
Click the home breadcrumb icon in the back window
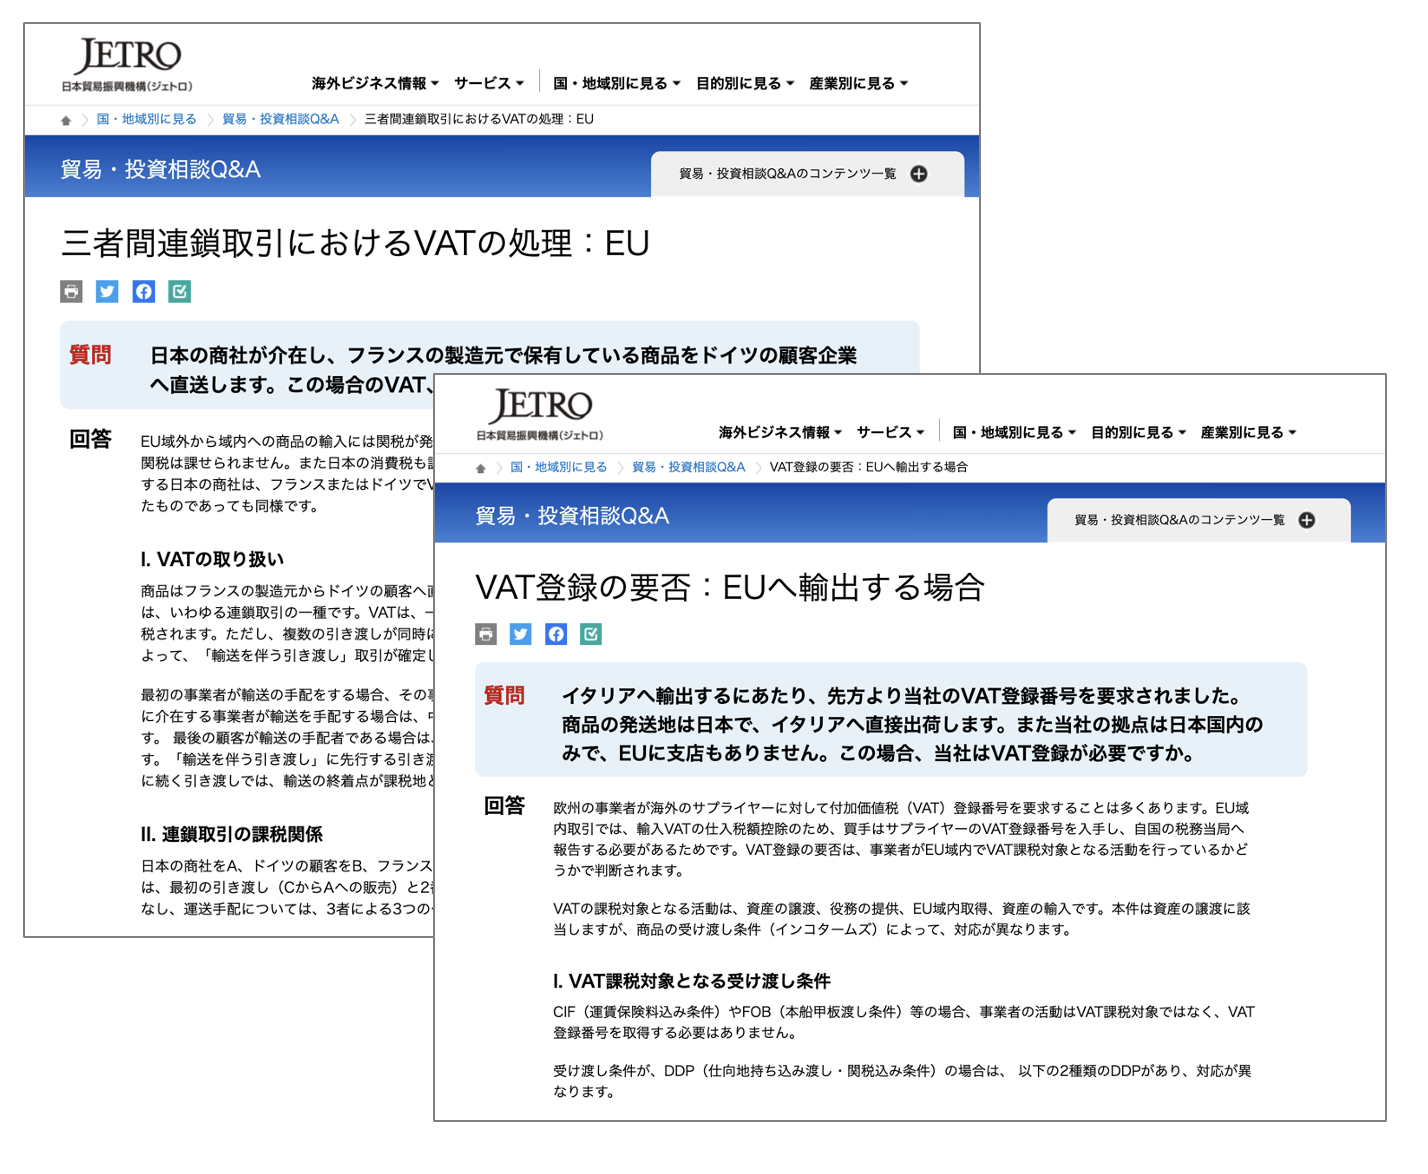click(66, 120)
